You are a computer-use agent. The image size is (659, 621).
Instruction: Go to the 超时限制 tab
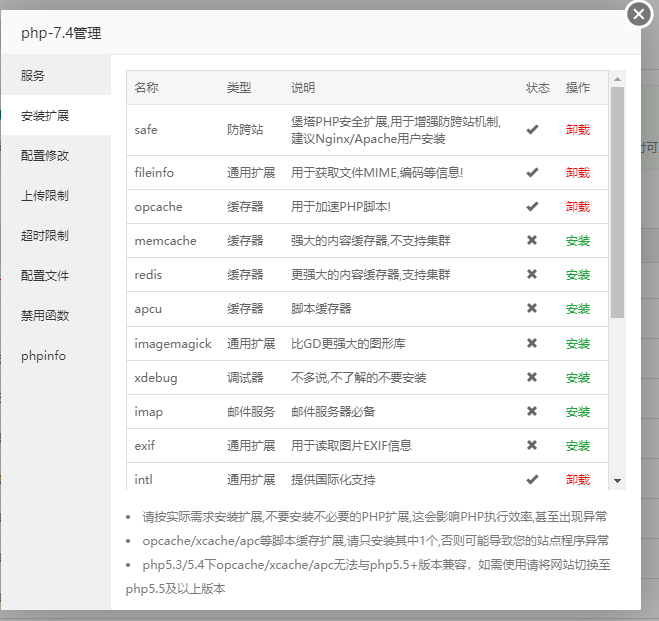click(x=56, y=235)
